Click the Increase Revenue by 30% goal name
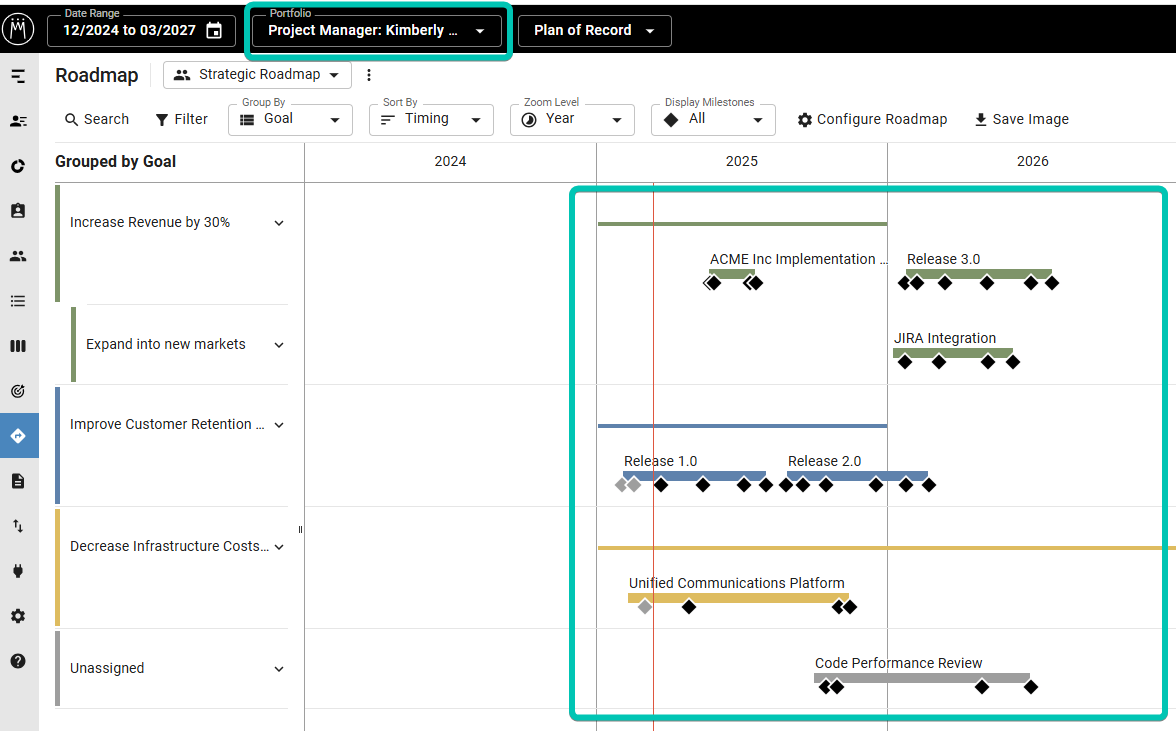Screen dimensions: 1176x731 tap(150, 222)
